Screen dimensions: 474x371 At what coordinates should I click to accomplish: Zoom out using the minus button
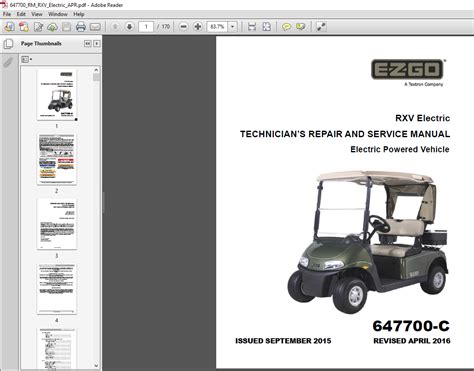184,27
